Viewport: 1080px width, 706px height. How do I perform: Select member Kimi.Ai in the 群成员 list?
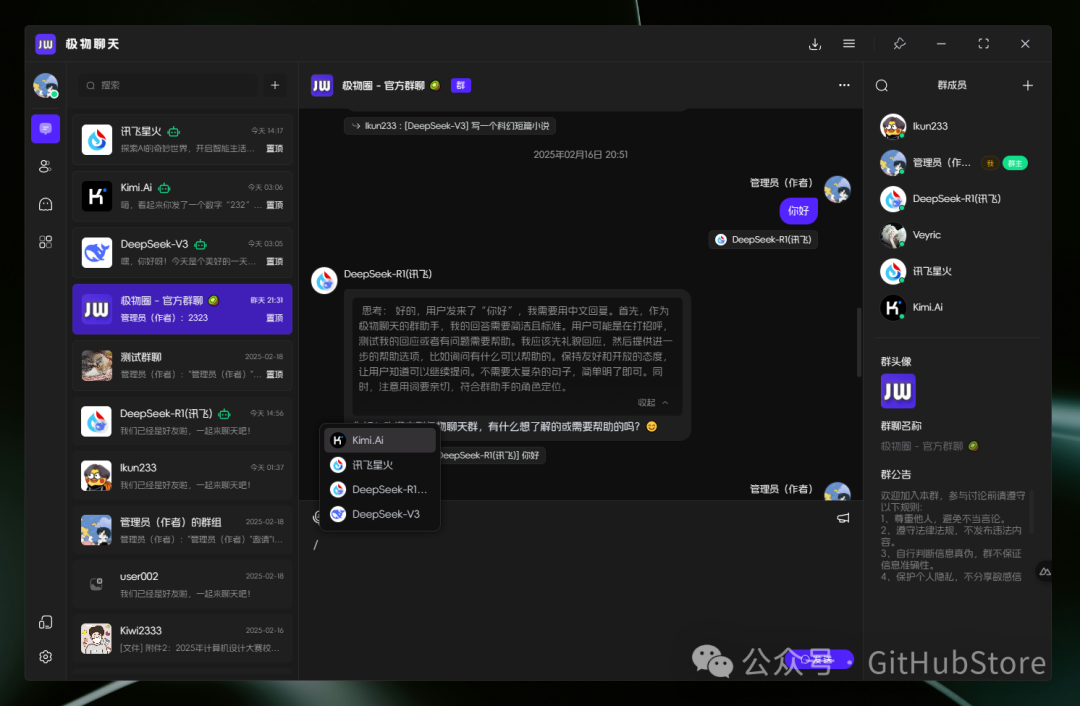[x=957, y=307]
